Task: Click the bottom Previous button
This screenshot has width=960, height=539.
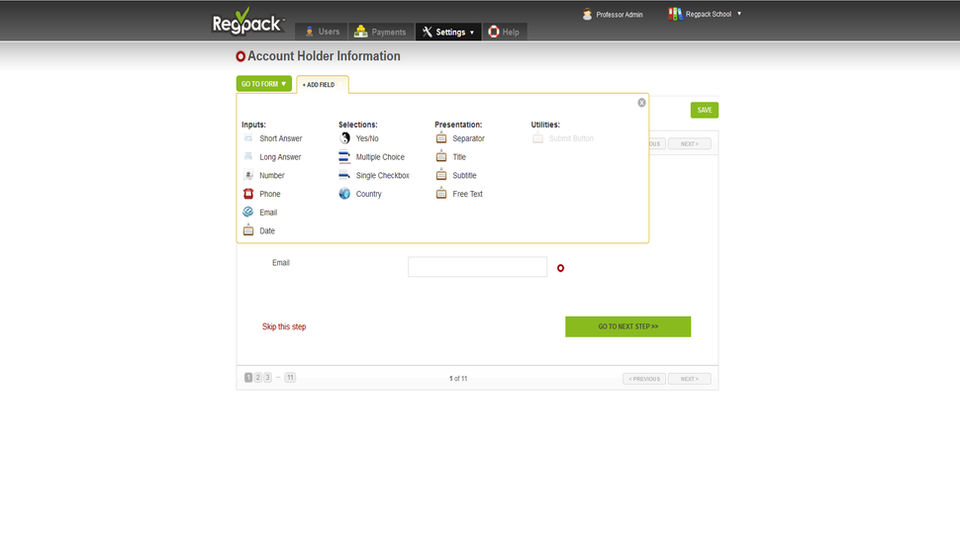Action: pyautogui.click(x=644, y=379)
